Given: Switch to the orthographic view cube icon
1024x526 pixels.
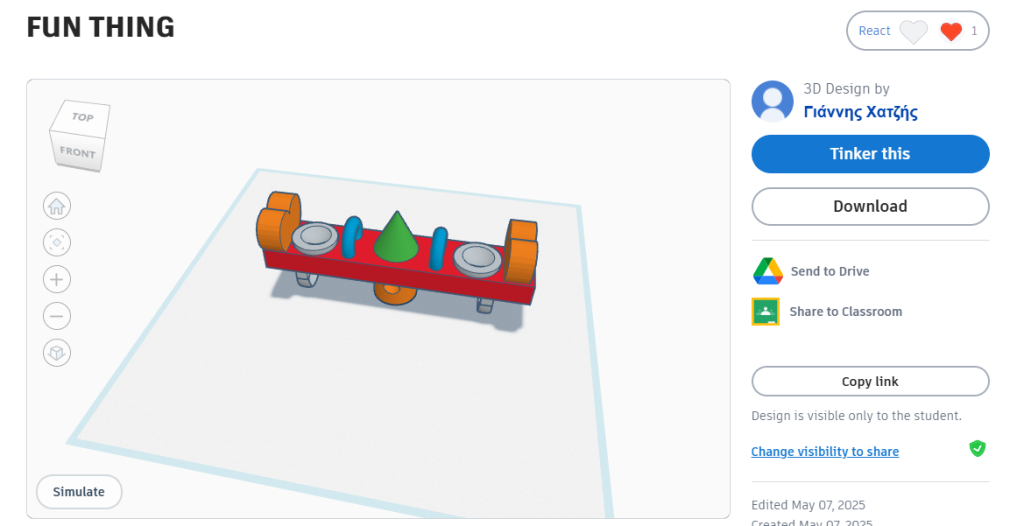Looking at the screenshot, I should pos(57,353).
